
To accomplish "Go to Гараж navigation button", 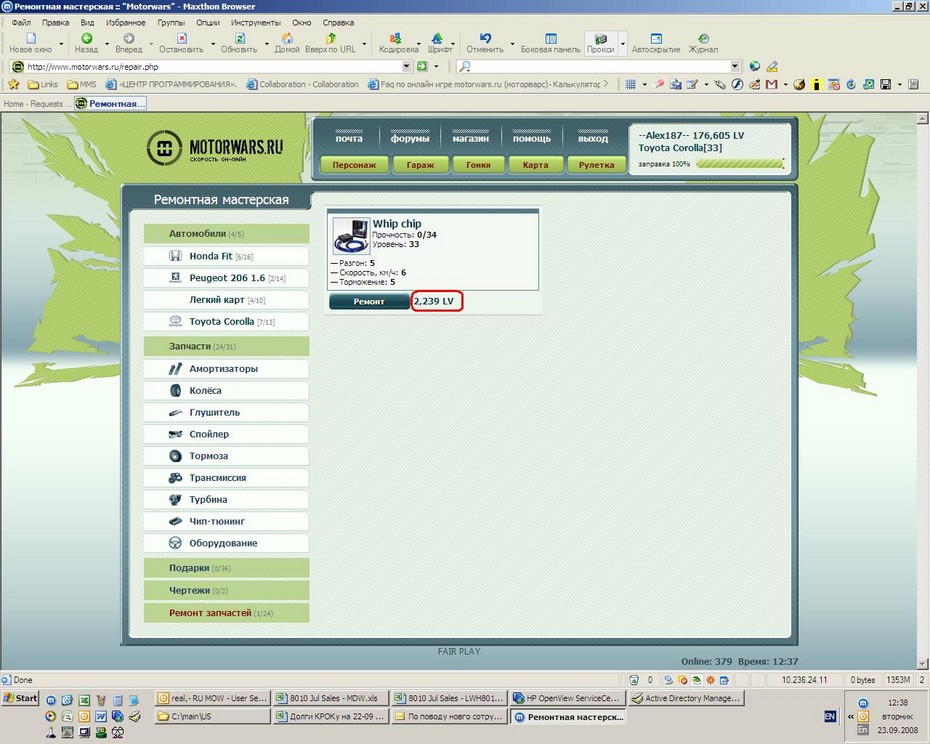I will pyautogui.click(x=420, y=165).
